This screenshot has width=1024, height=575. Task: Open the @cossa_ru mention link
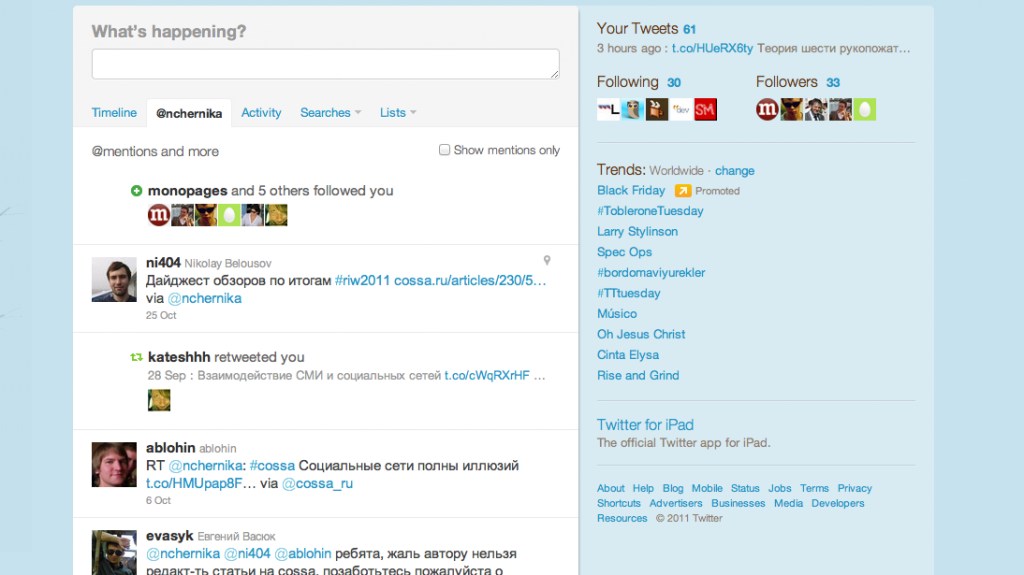[317, 484]
